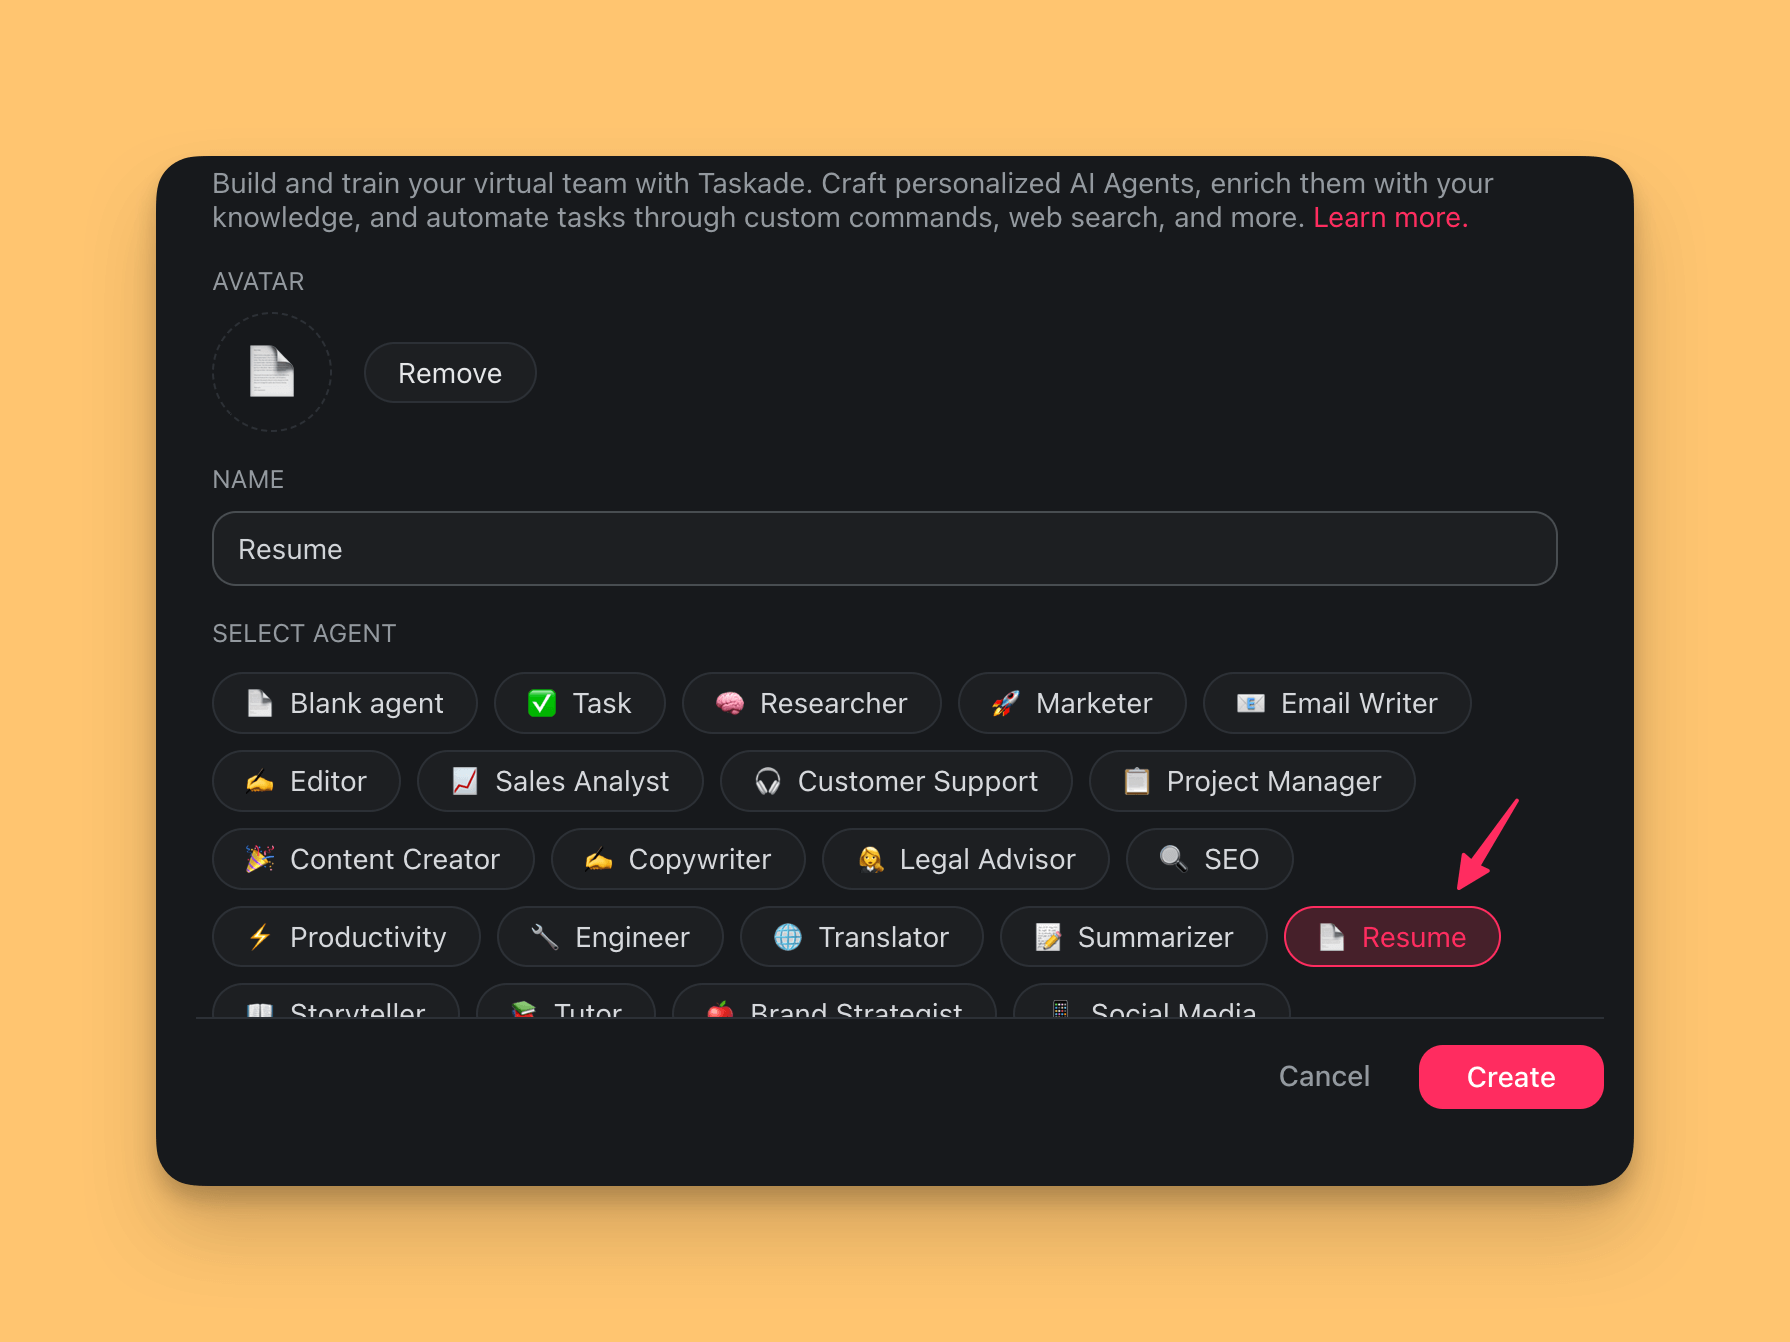
Task: Pick the Legal Advisor agent
Action: click(965, 859)
